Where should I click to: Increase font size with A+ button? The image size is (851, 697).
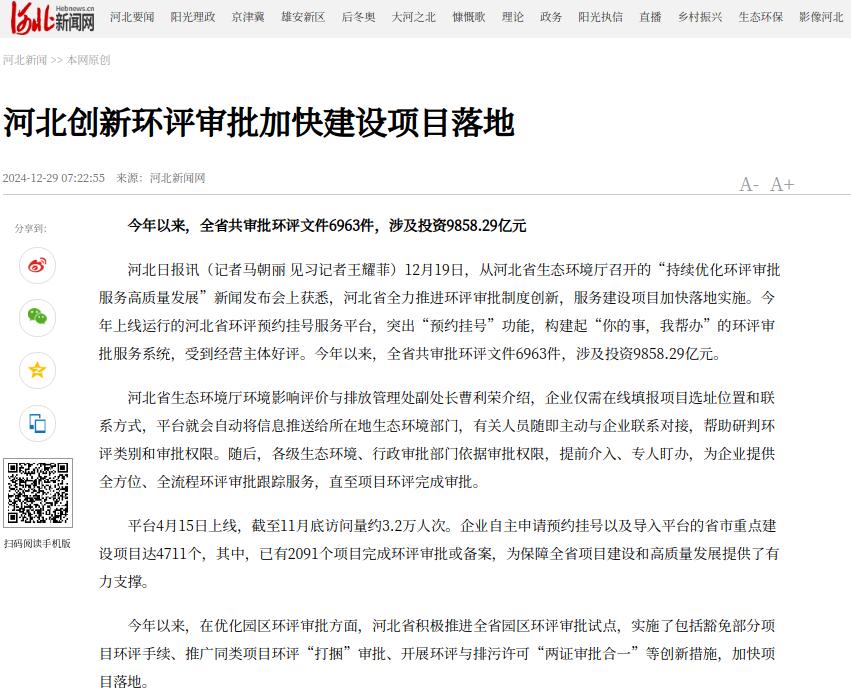point(782,184)
